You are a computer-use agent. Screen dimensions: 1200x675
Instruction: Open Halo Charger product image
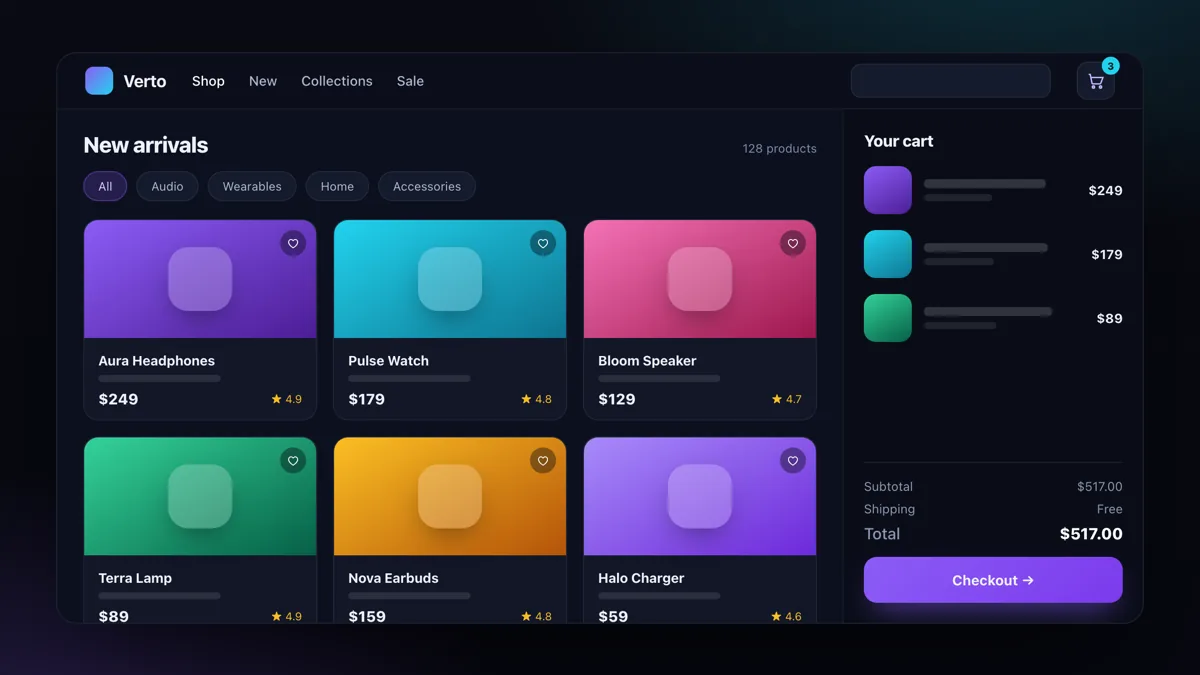coord(700,496)
